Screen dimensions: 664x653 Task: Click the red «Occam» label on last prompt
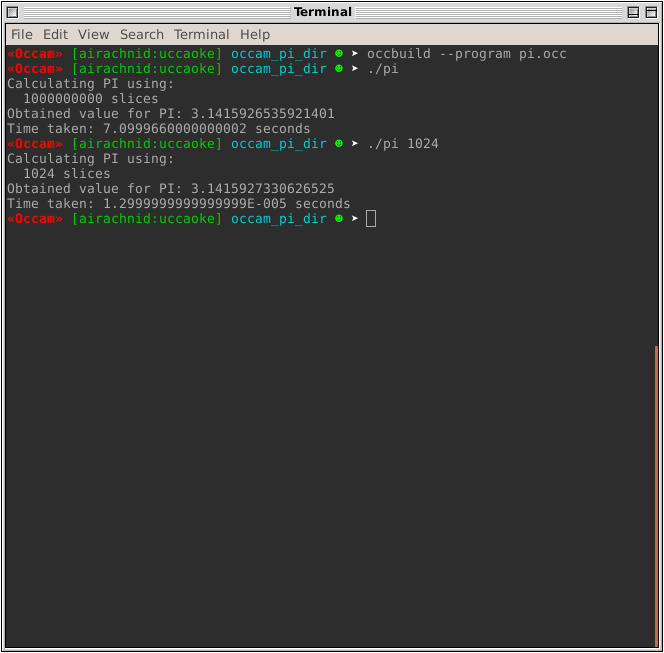click(x=35, y=219)
